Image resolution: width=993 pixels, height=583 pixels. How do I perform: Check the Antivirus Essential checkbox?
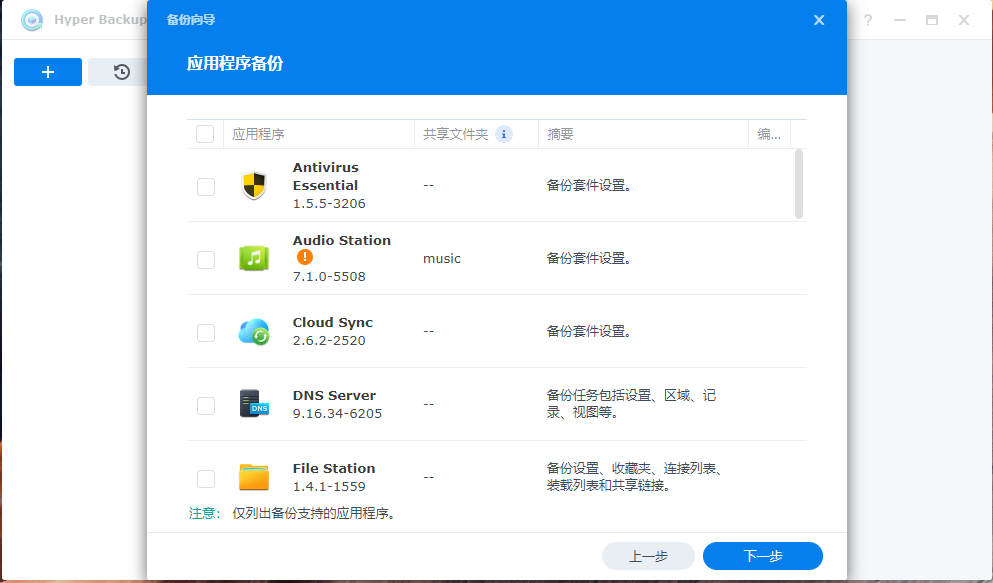206,187
